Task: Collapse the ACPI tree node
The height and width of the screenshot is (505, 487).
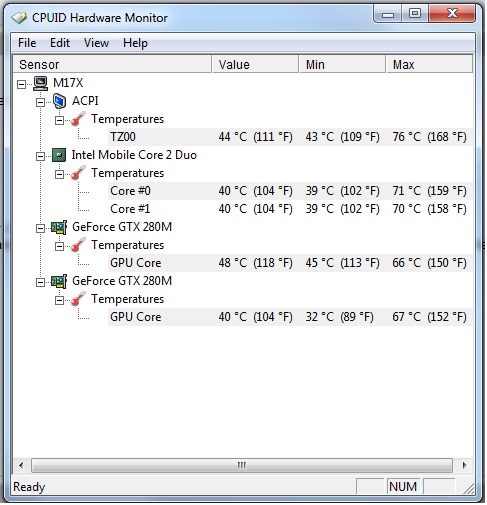Action: tap(40, 102)
